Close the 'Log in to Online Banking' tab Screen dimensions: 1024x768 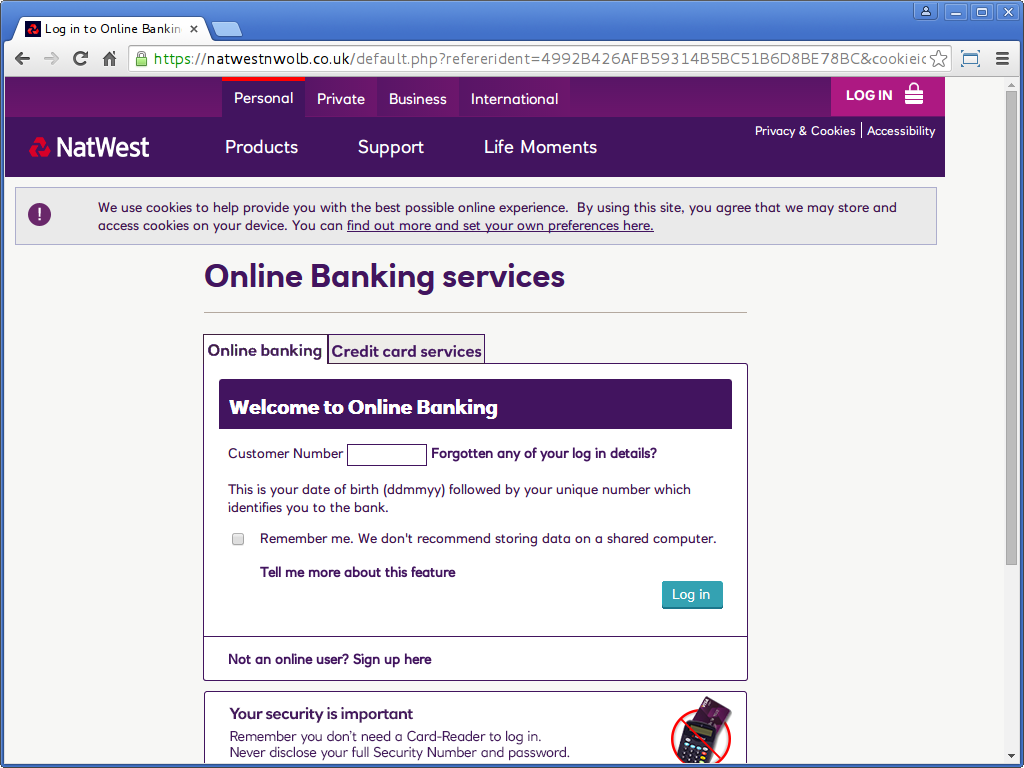pos(194,29)
